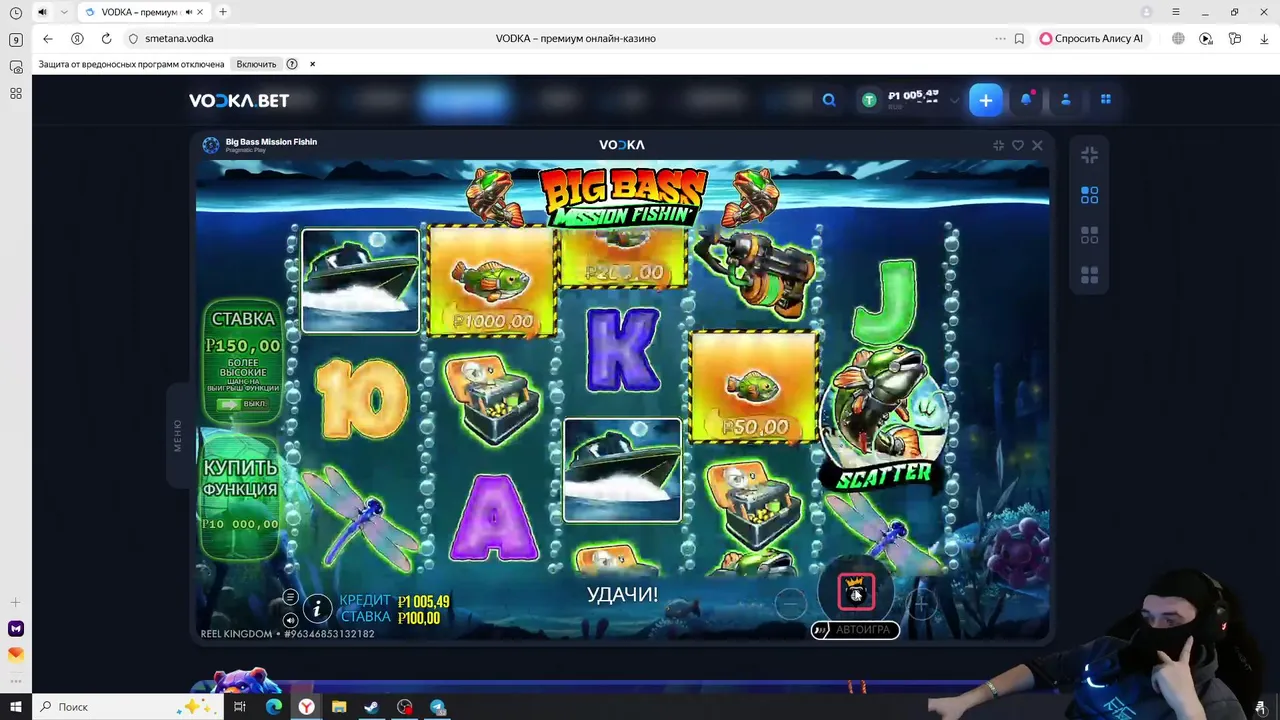The height and width of the screenshot is (720, 1280).
Task: Close the Big Bass game window
Action: click(x=1037, y=145)
